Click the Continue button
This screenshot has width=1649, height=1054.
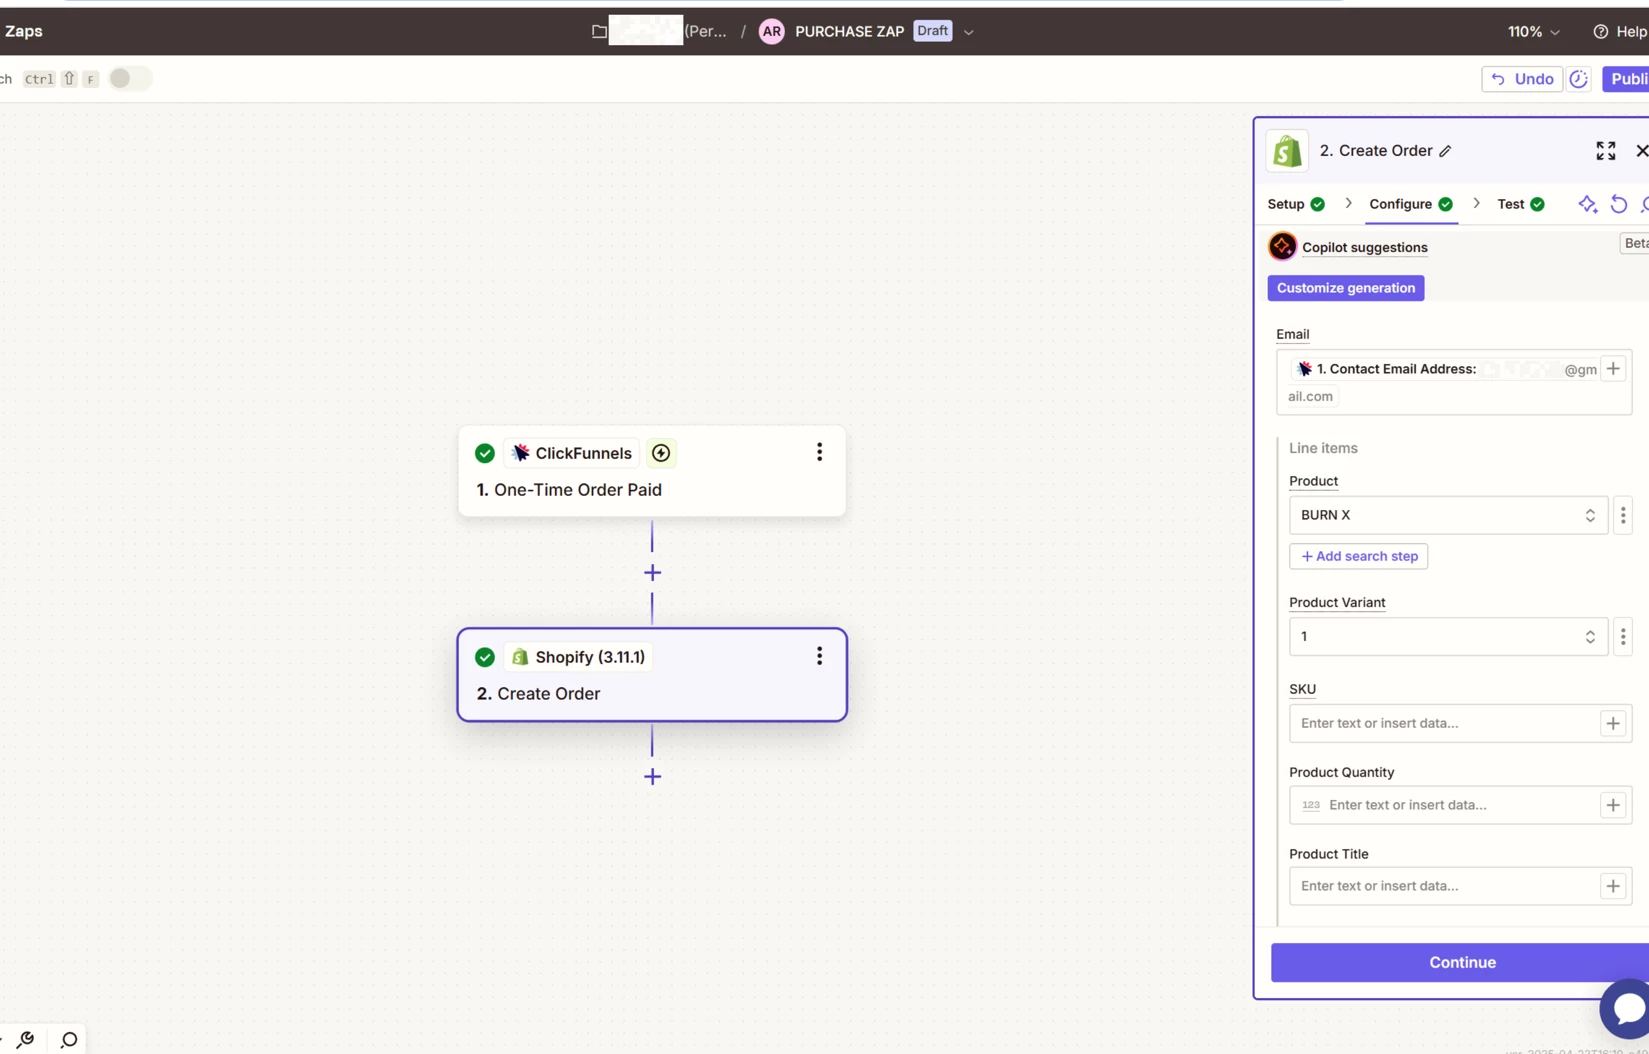(x=1461, y=962)
